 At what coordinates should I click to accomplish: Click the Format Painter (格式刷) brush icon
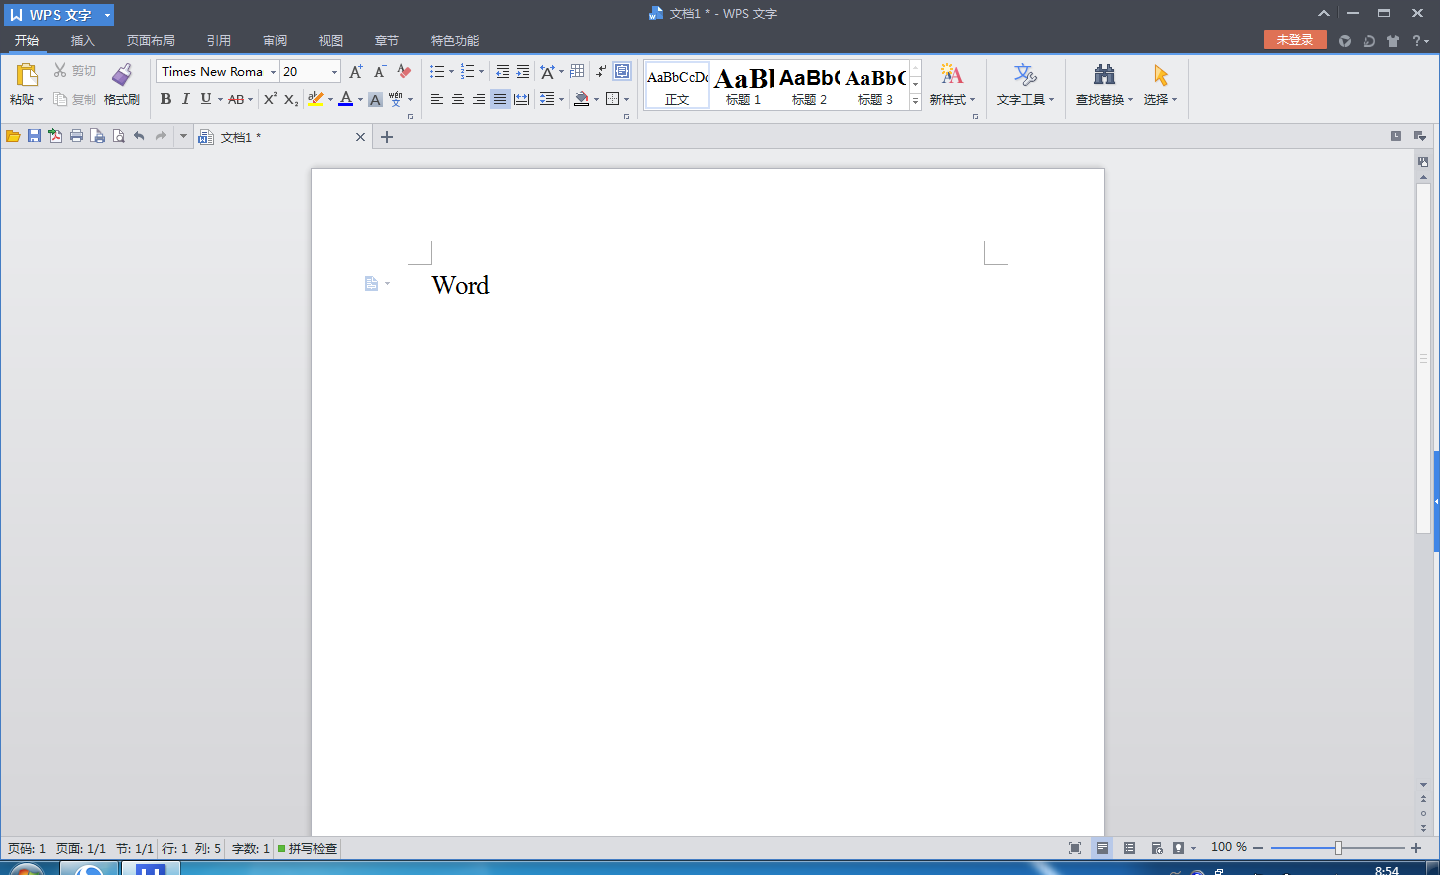[x=122, y=76]
